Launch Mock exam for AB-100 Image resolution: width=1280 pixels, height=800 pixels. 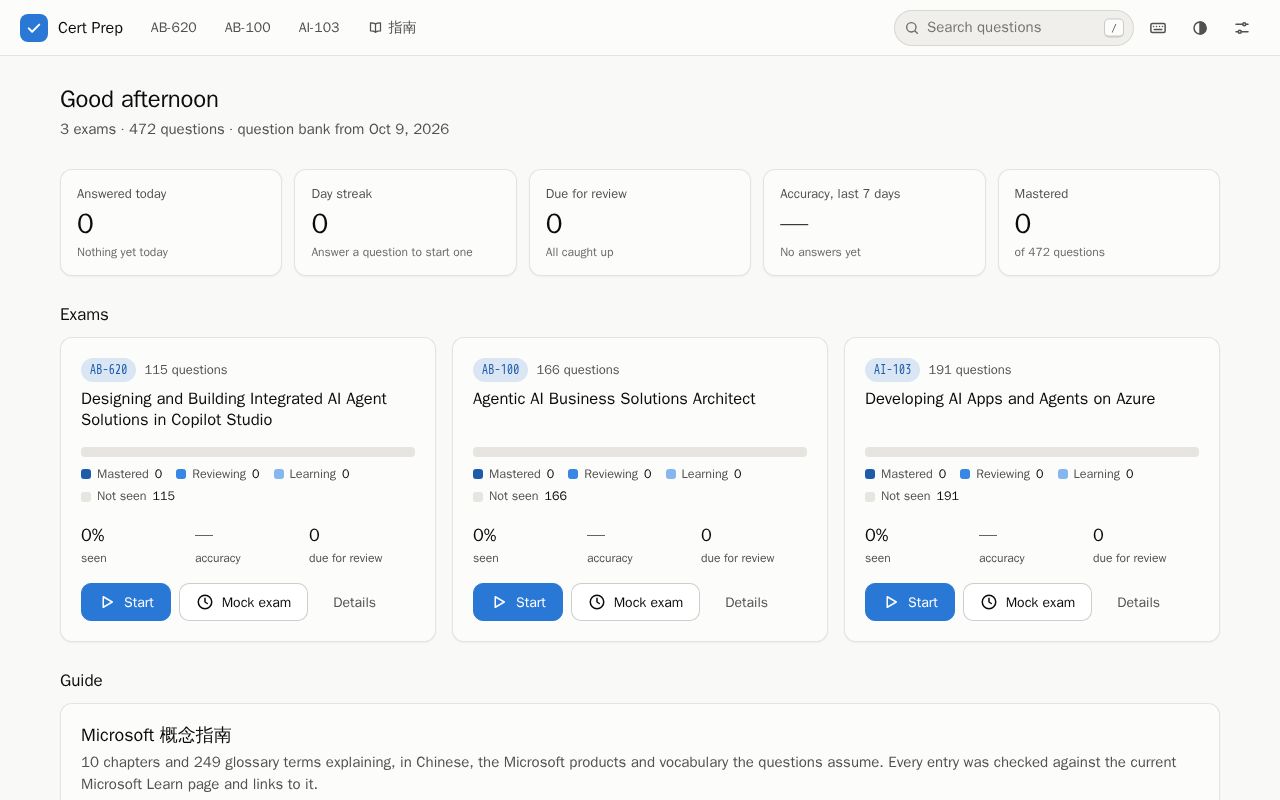pyautogui.click(x=635, y=602)
